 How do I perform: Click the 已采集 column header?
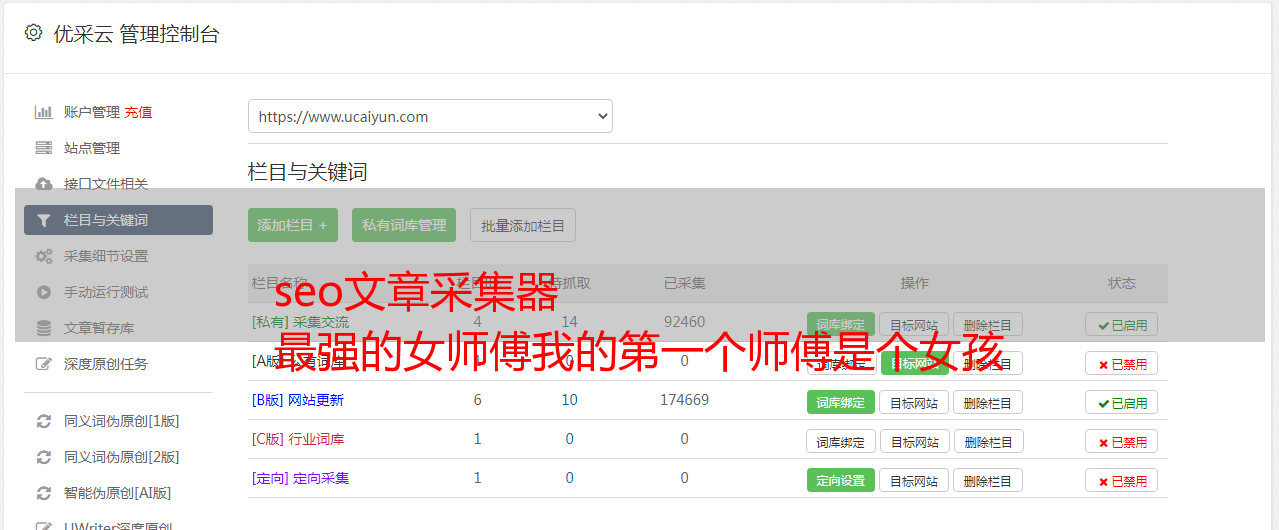pyautogui.click(x=684, y=283)
